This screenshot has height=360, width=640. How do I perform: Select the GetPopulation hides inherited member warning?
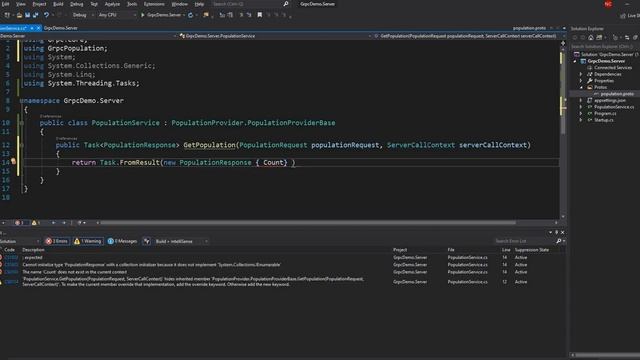point(282,282)
